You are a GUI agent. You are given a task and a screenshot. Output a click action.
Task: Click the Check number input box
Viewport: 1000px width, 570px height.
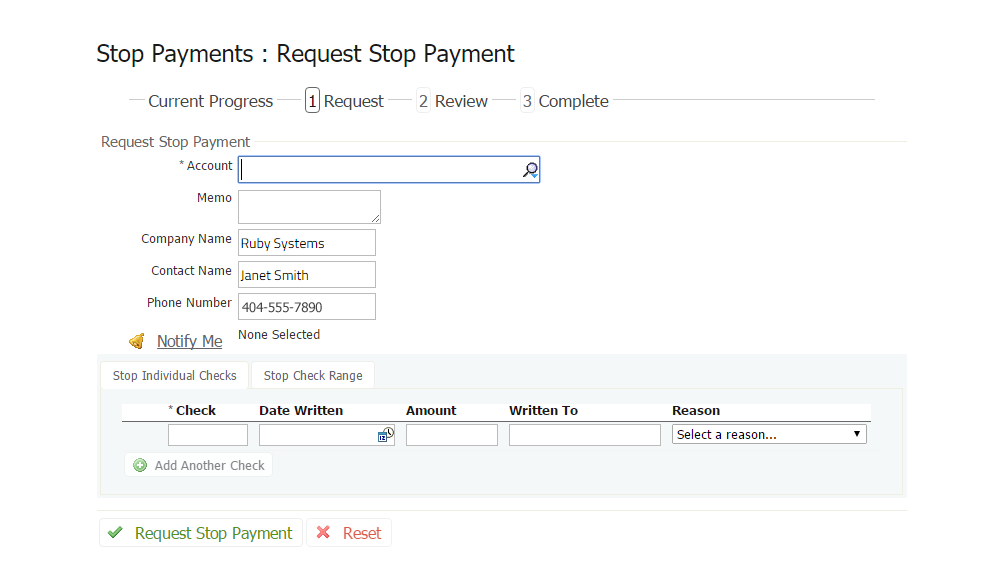tap(208, 435)
